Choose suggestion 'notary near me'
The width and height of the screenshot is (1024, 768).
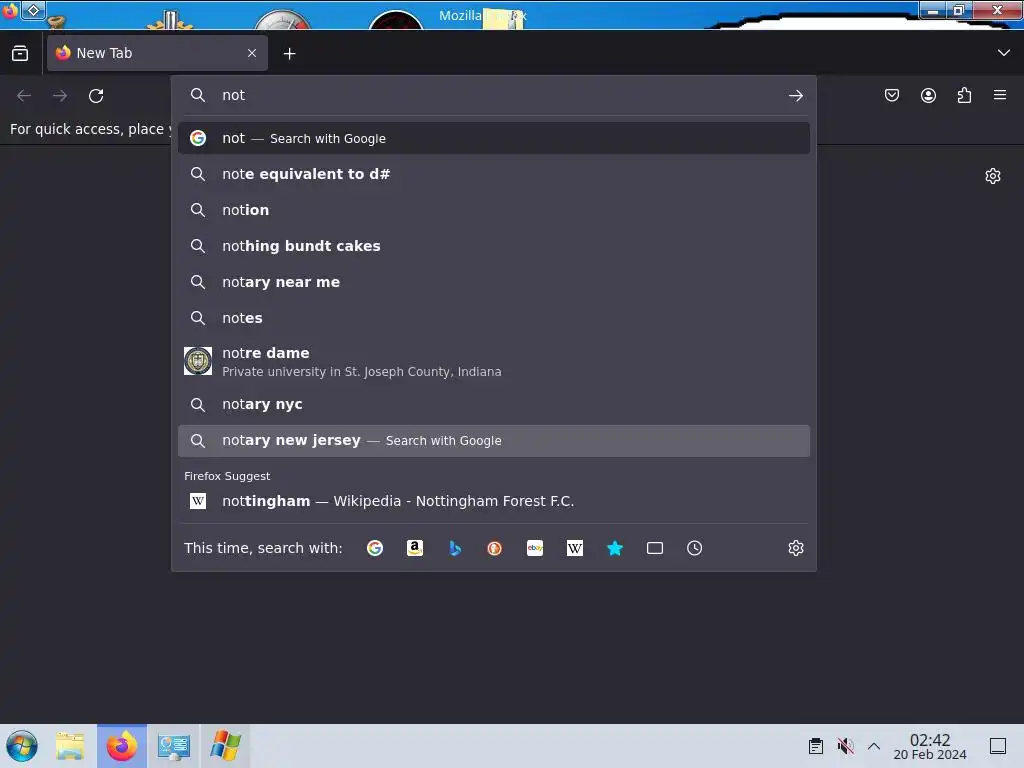point(494,282)
